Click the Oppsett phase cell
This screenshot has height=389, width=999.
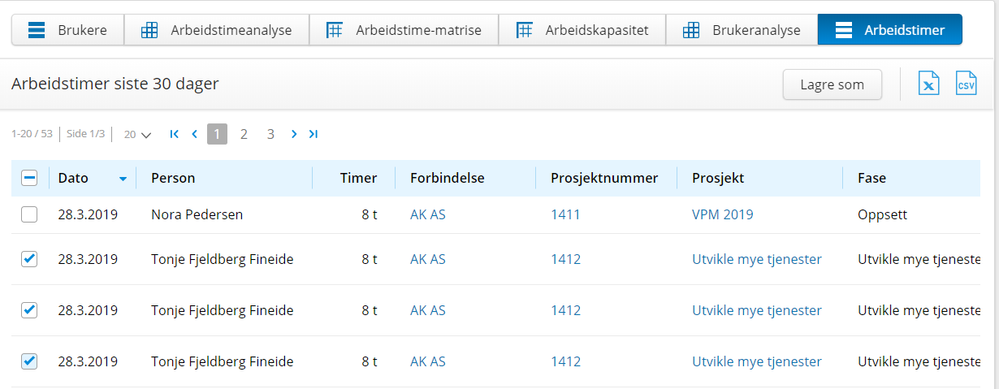click(882, 215)
